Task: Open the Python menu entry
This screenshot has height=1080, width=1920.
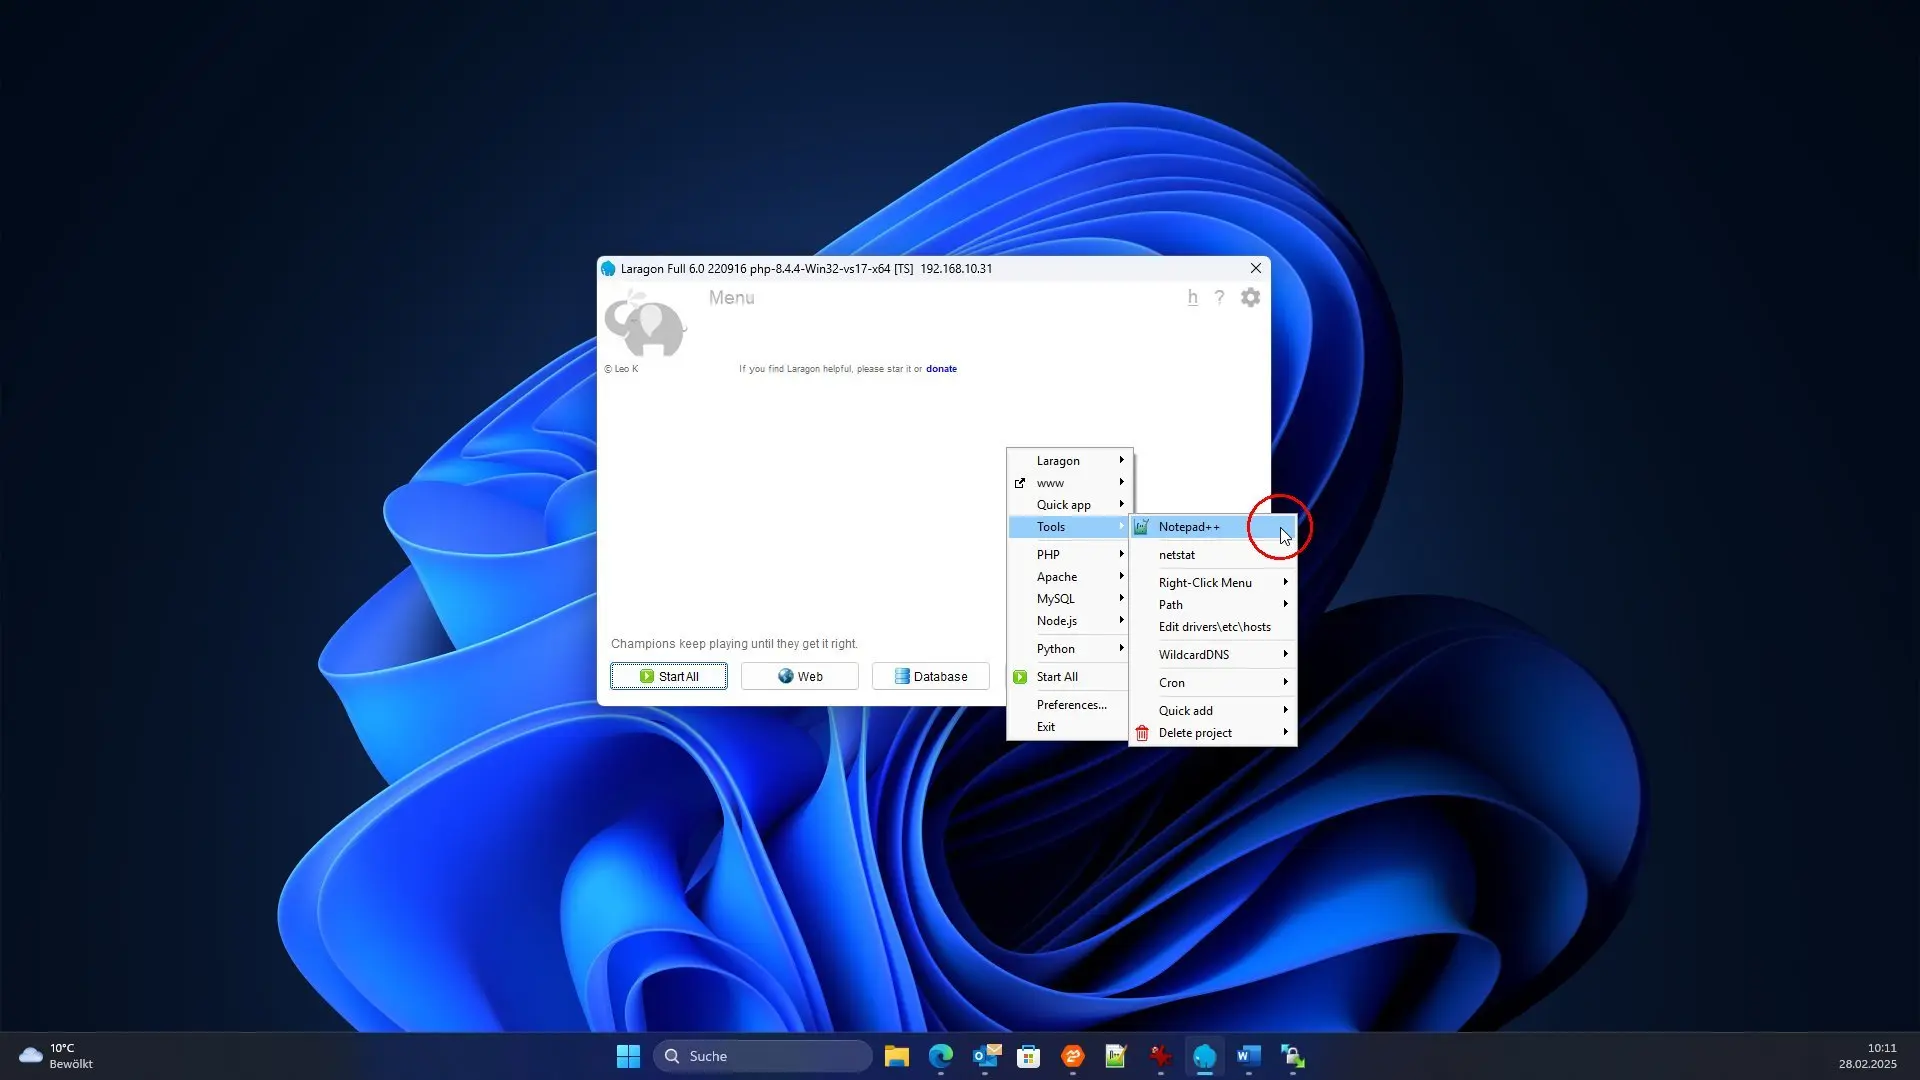Action: pyautogui.click(x=1069, y=649)
